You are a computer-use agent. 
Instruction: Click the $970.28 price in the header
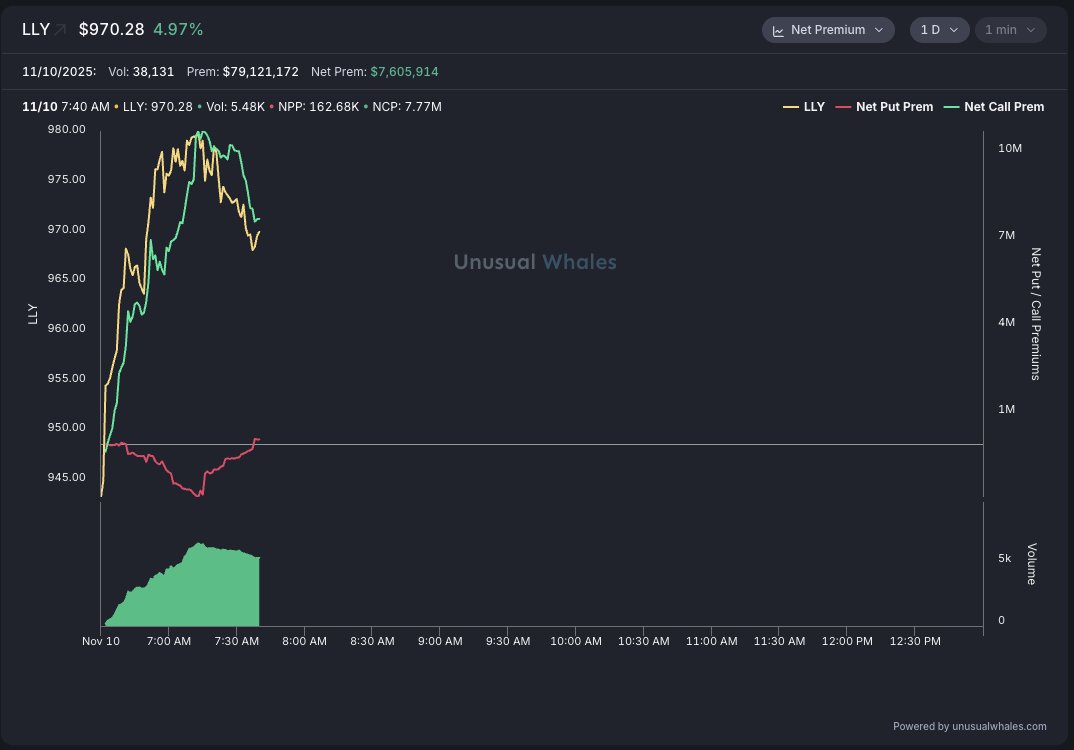[112, 30]
